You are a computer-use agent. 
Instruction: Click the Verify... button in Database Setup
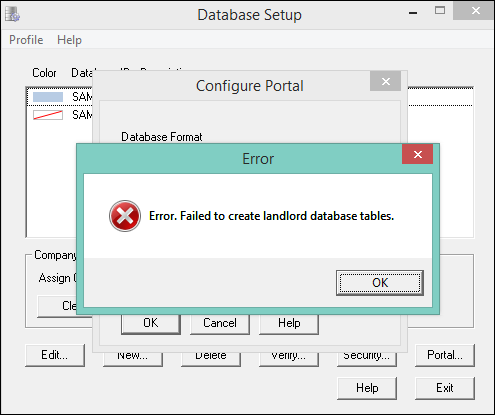[x=289, y=359]
